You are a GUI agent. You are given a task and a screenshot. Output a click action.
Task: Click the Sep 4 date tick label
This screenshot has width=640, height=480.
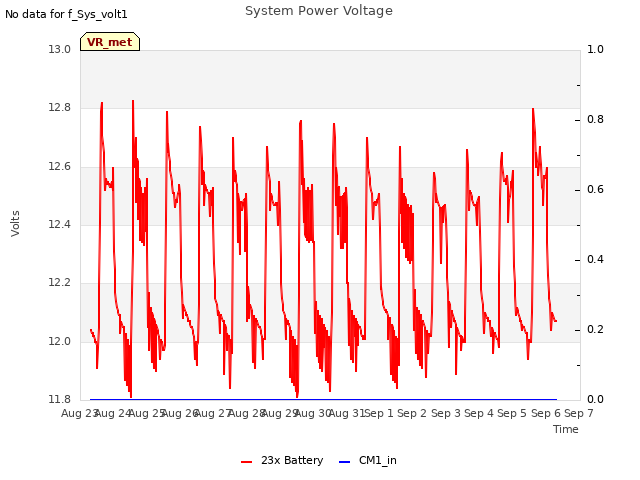pyautogui.click(x=479, y=413)
